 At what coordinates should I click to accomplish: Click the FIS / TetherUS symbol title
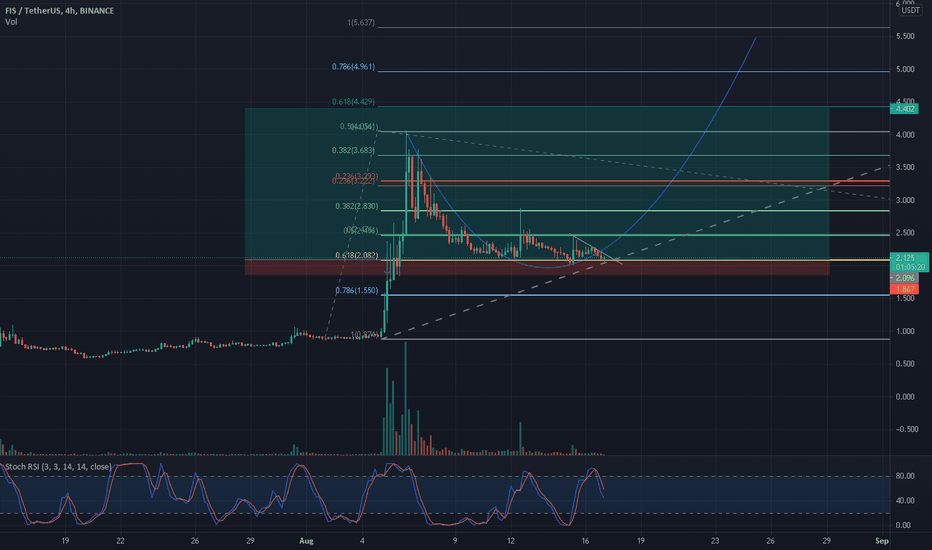pyautogui.click(x=59, y=11)
